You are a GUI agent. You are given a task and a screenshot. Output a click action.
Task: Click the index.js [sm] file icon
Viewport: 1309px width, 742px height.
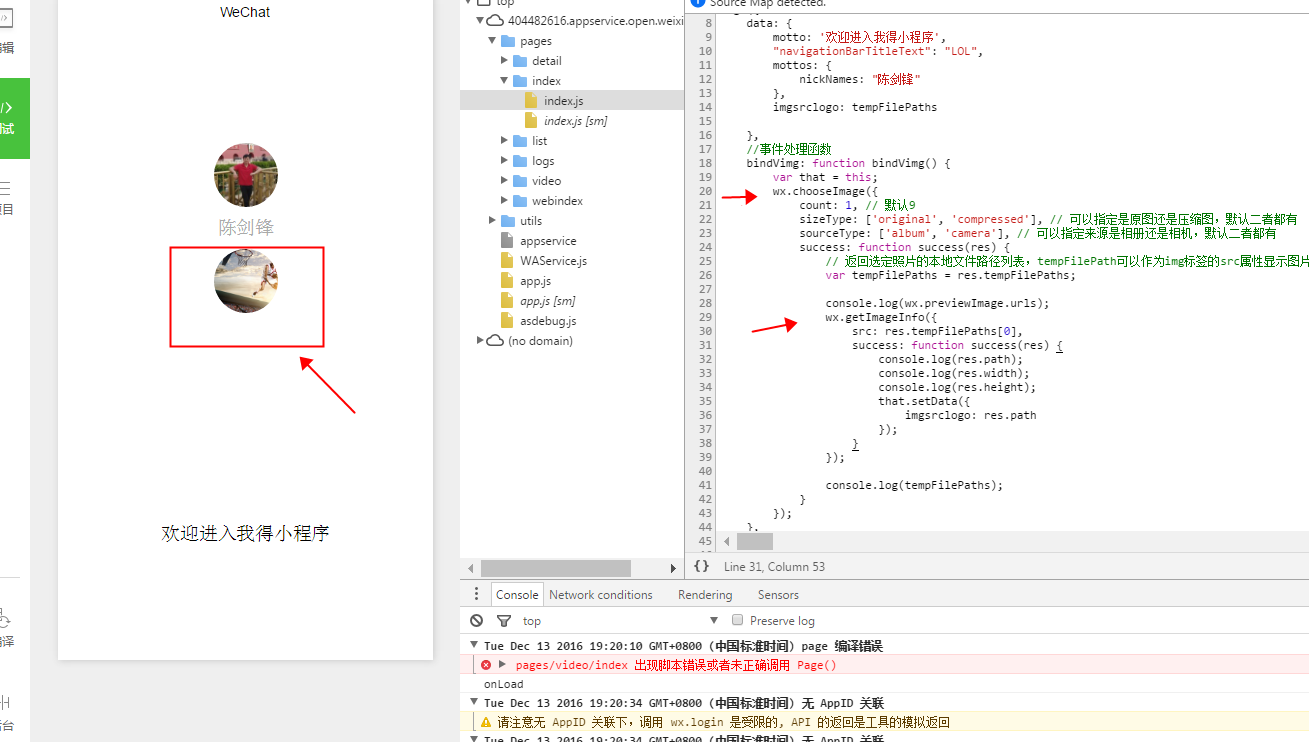point(531,121)
